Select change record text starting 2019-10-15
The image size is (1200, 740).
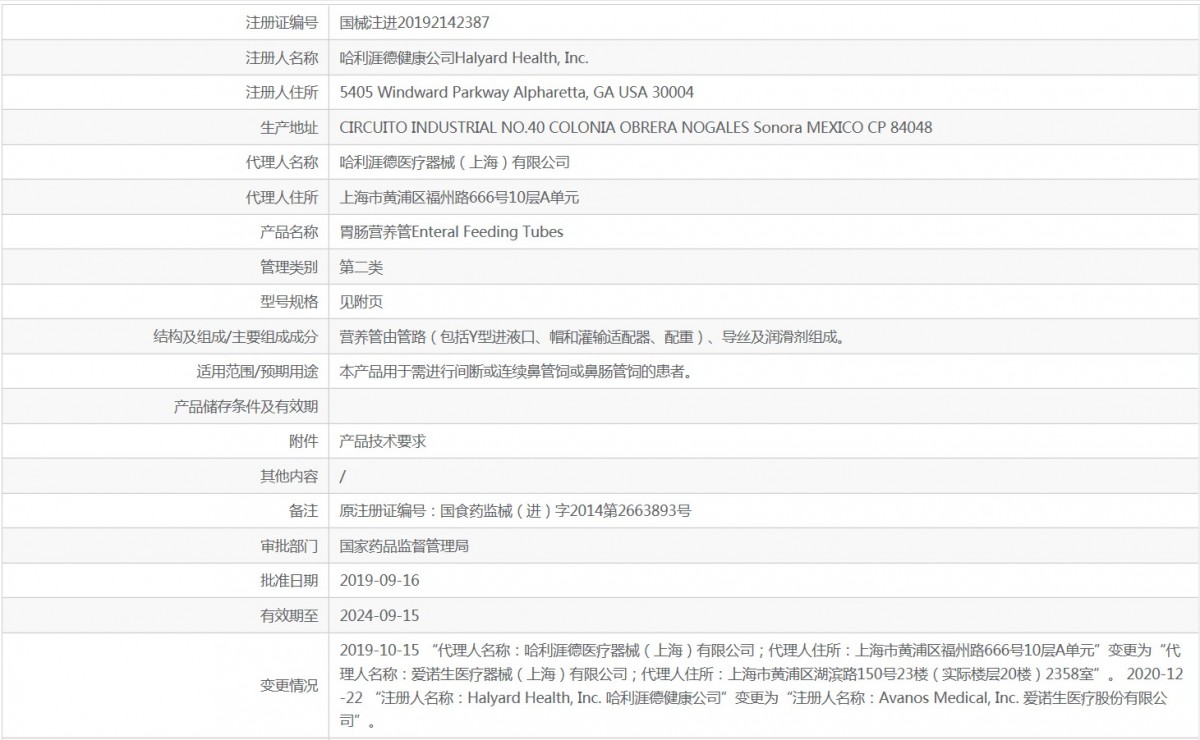pos(761,685)
